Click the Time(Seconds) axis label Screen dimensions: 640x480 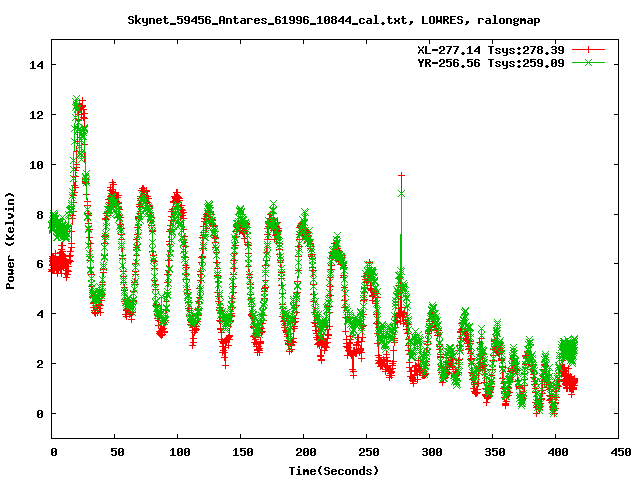334,471
